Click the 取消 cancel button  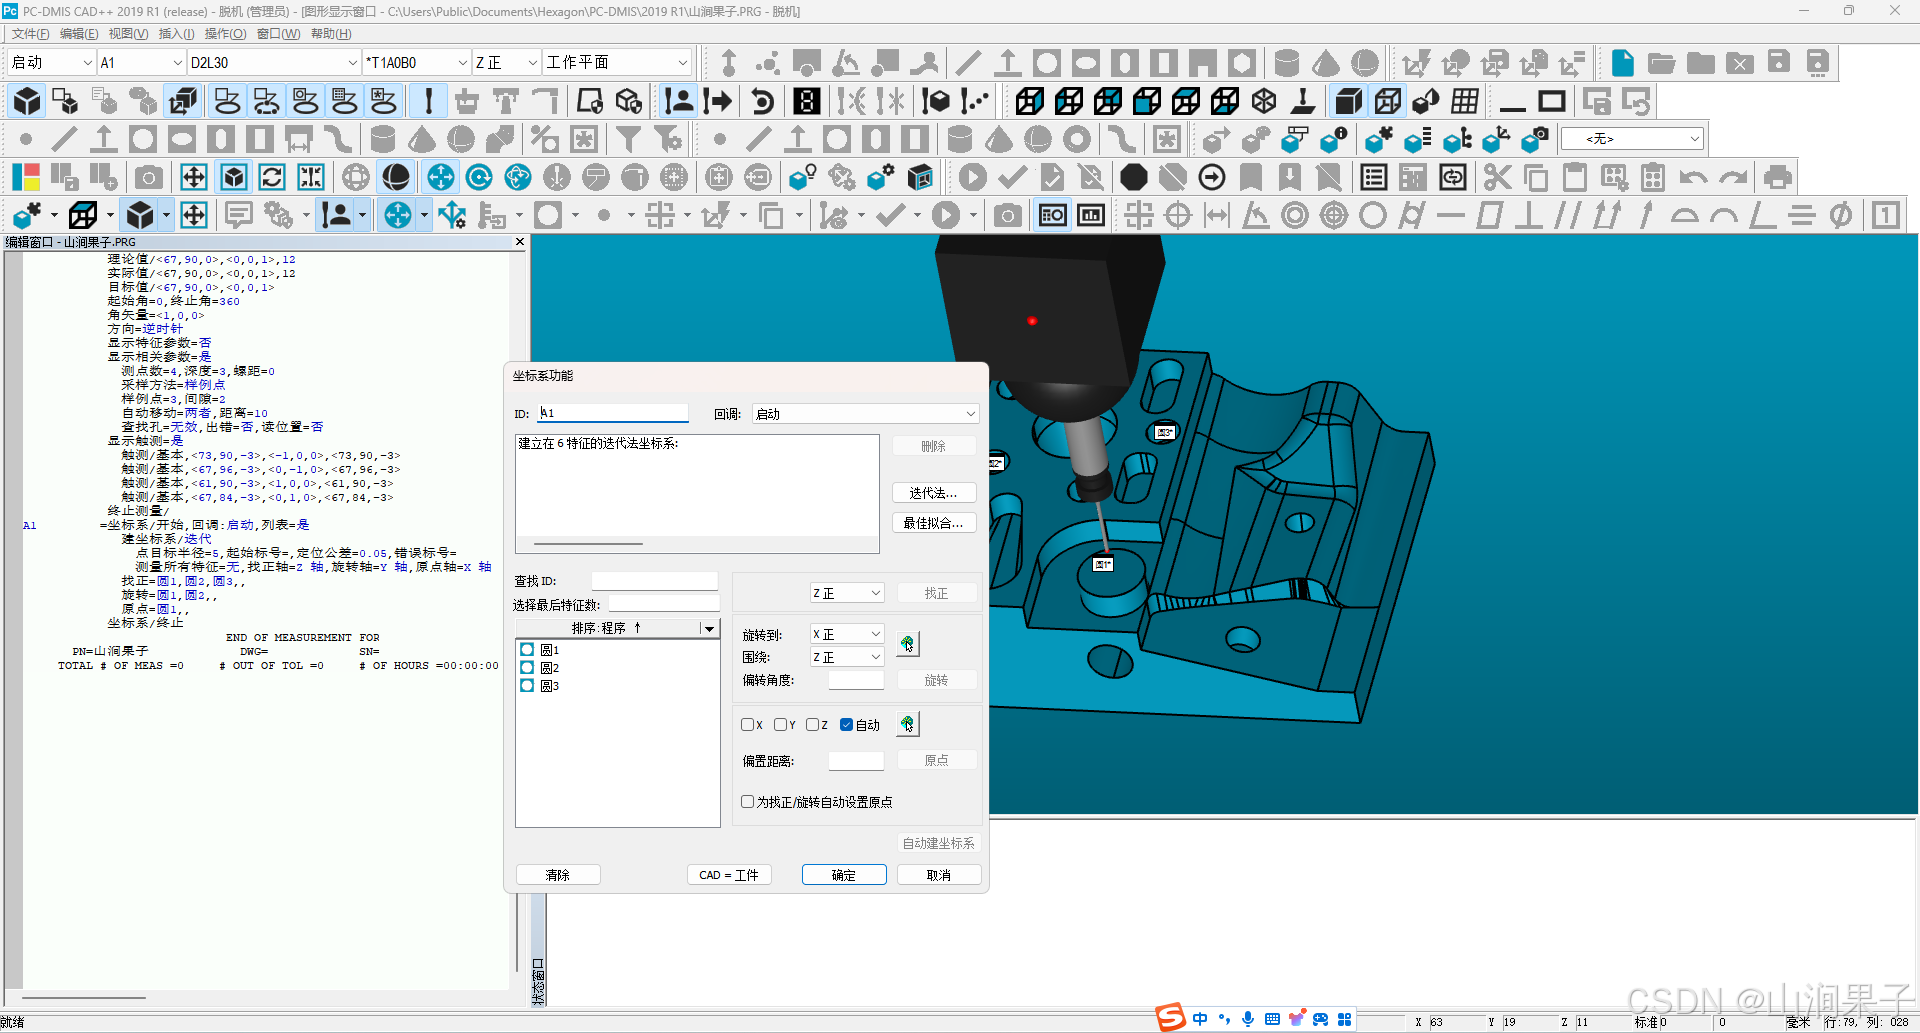939,875
